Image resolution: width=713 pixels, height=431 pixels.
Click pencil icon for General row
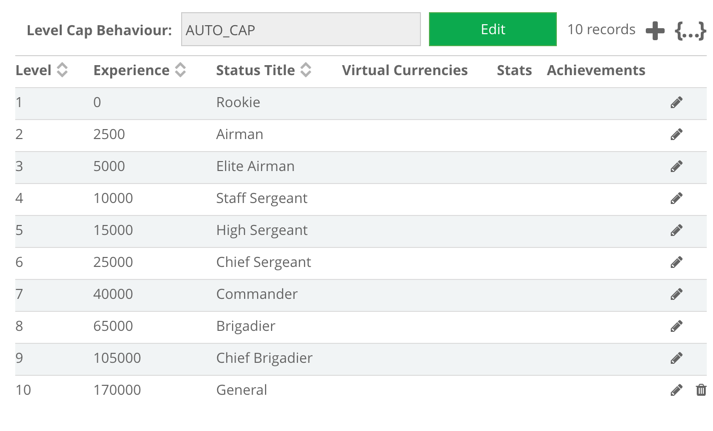676,390
